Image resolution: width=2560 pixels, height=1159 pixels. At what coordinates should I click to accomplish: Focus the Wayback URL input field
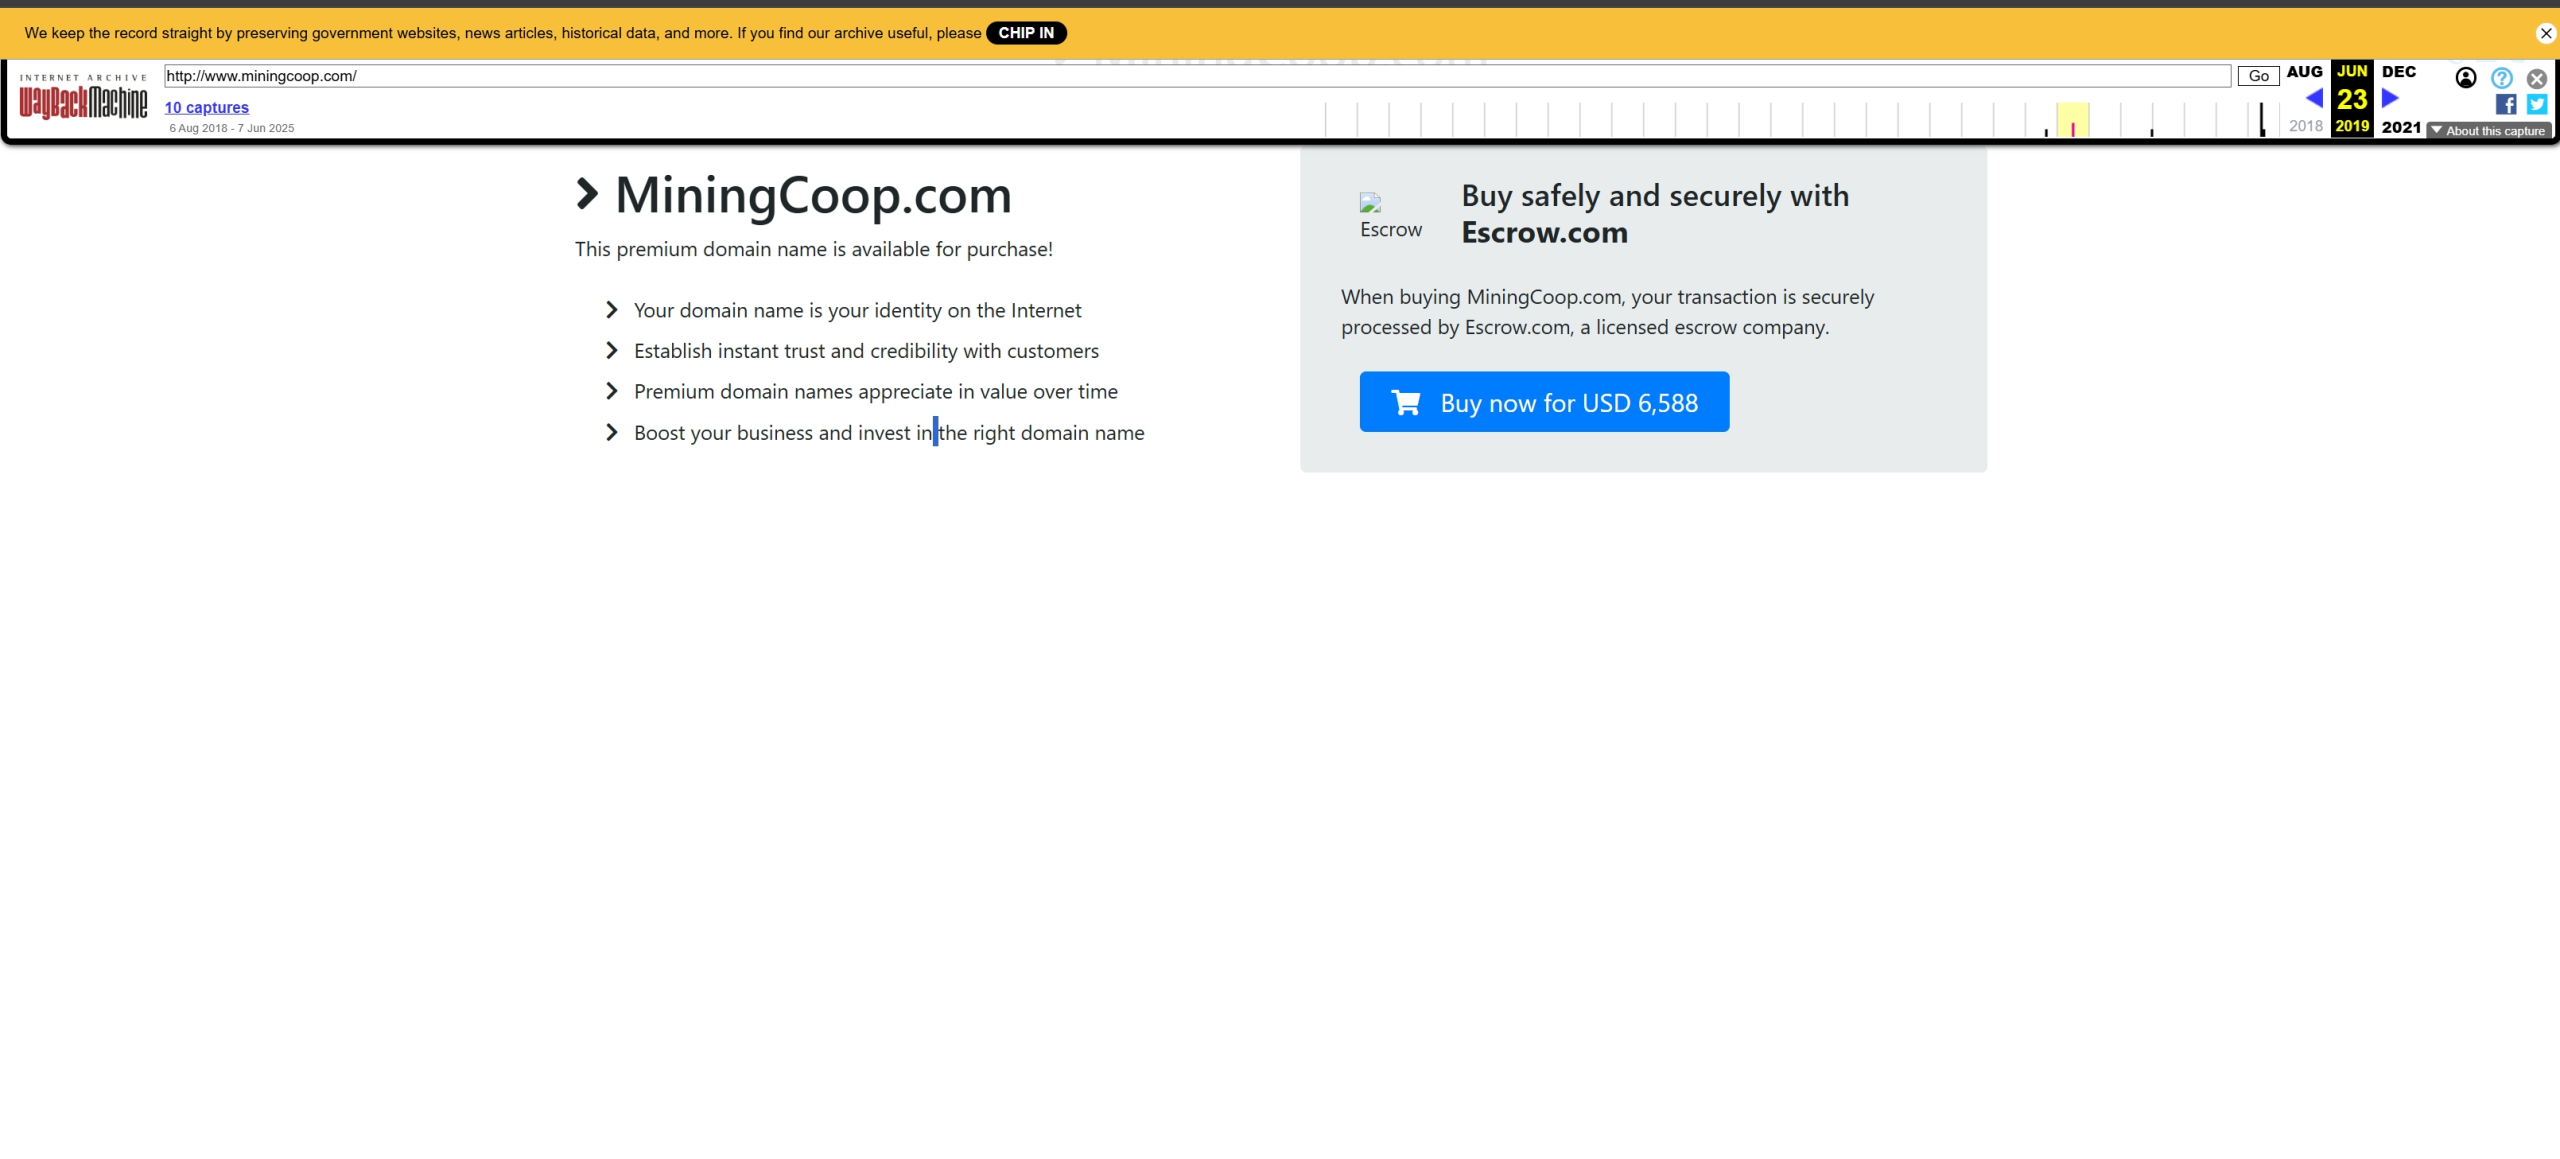click(x=1197, y=76)
